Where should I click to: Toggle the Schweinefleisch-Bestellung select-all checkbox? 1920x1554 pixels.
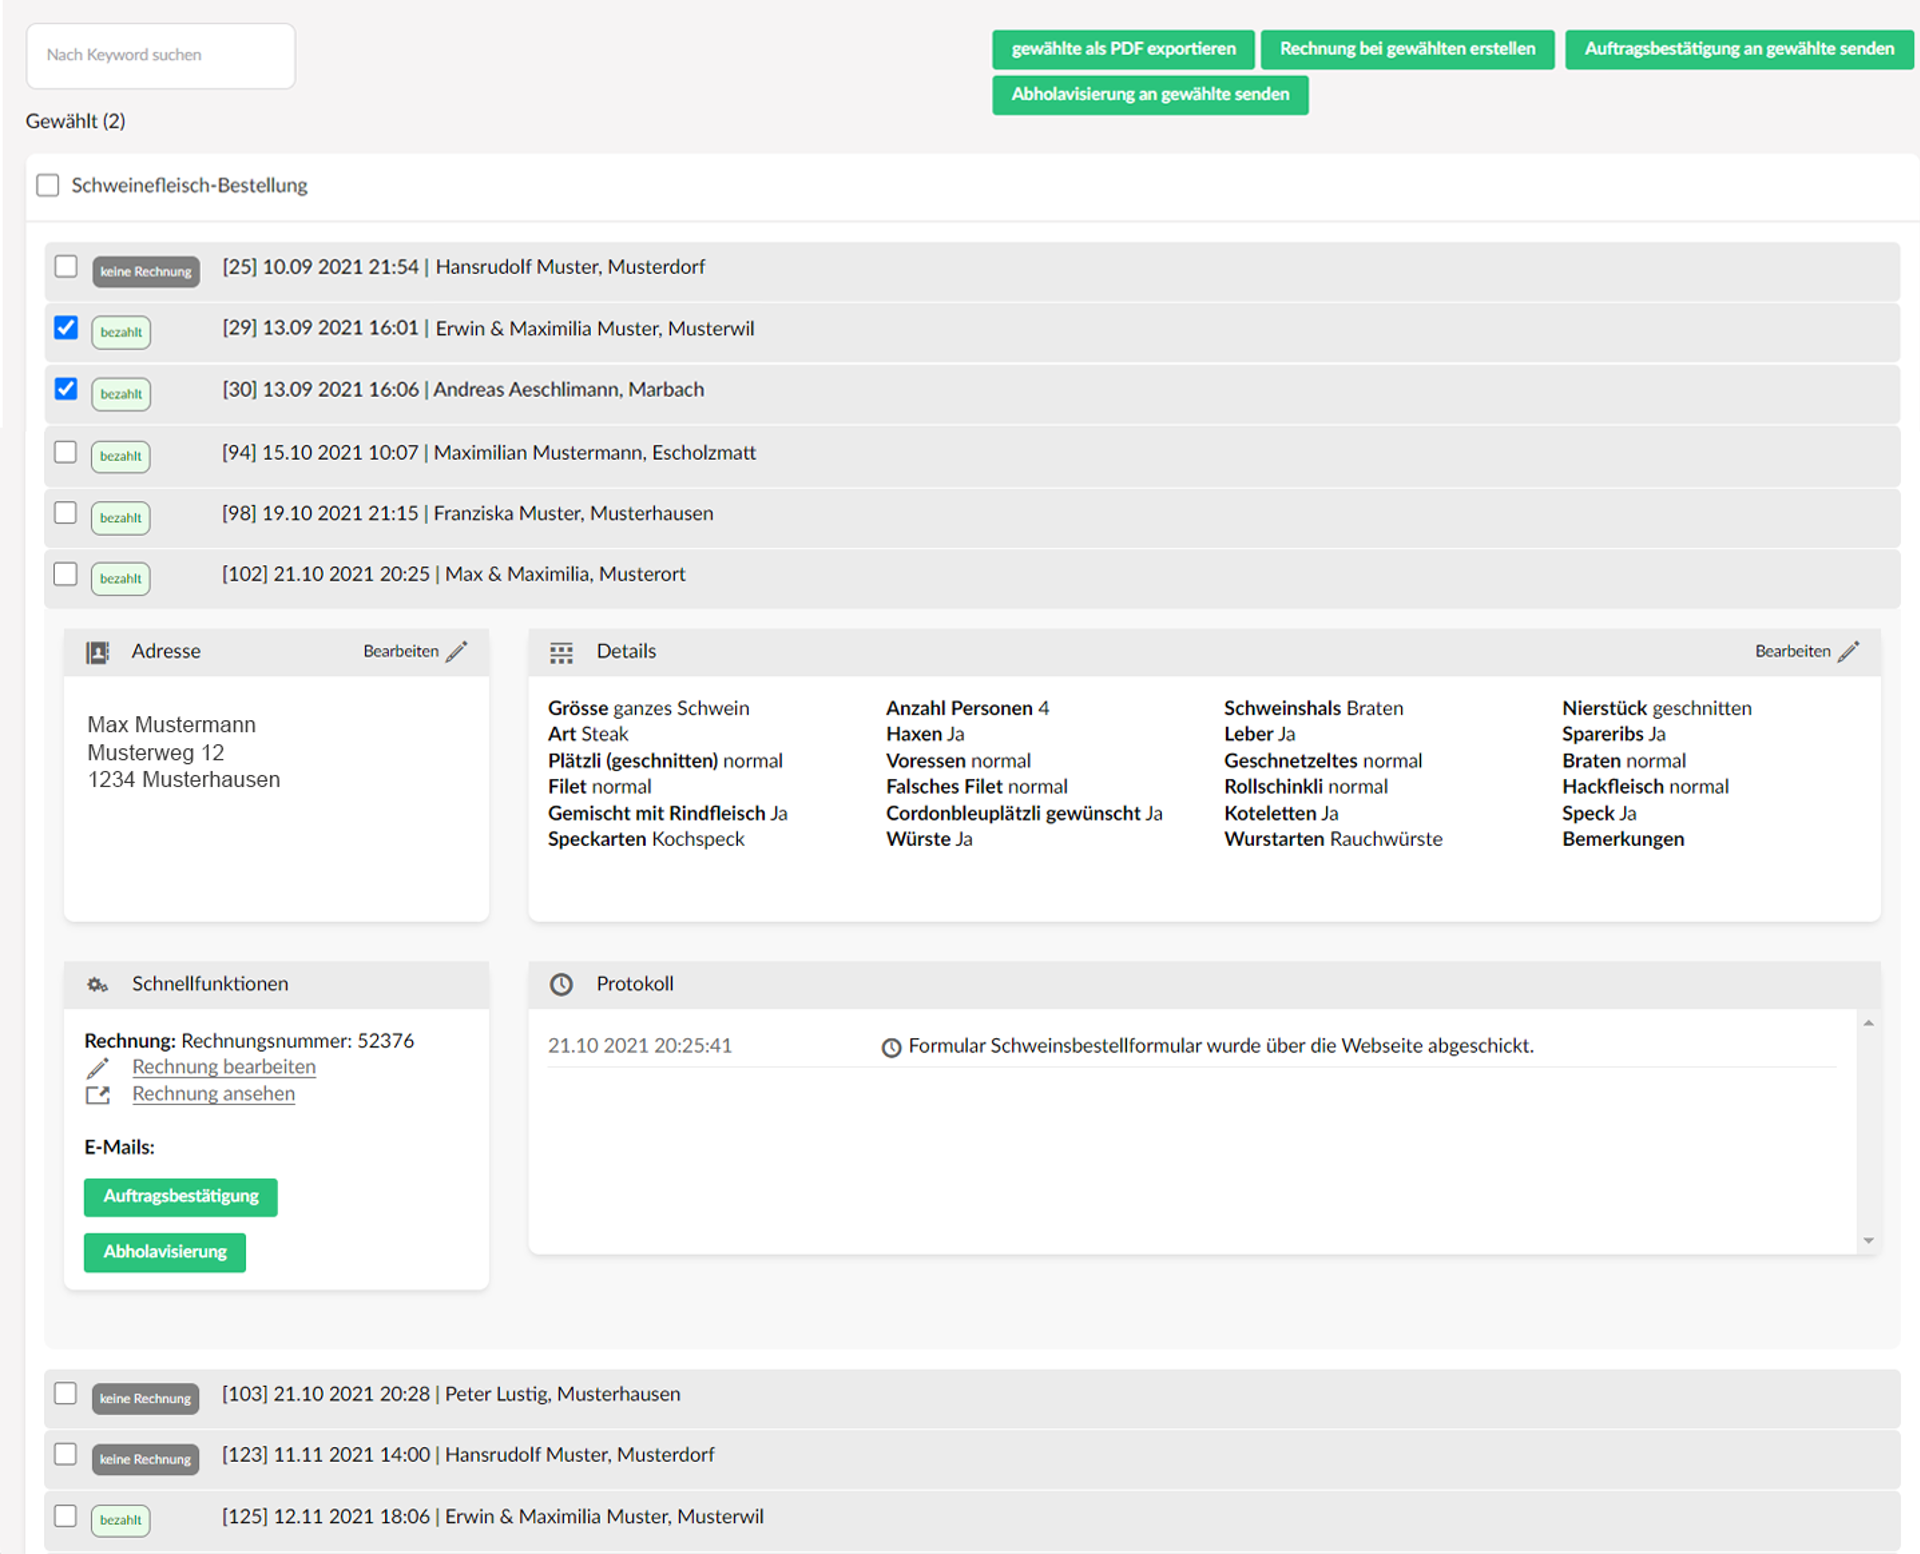point(47,185)
